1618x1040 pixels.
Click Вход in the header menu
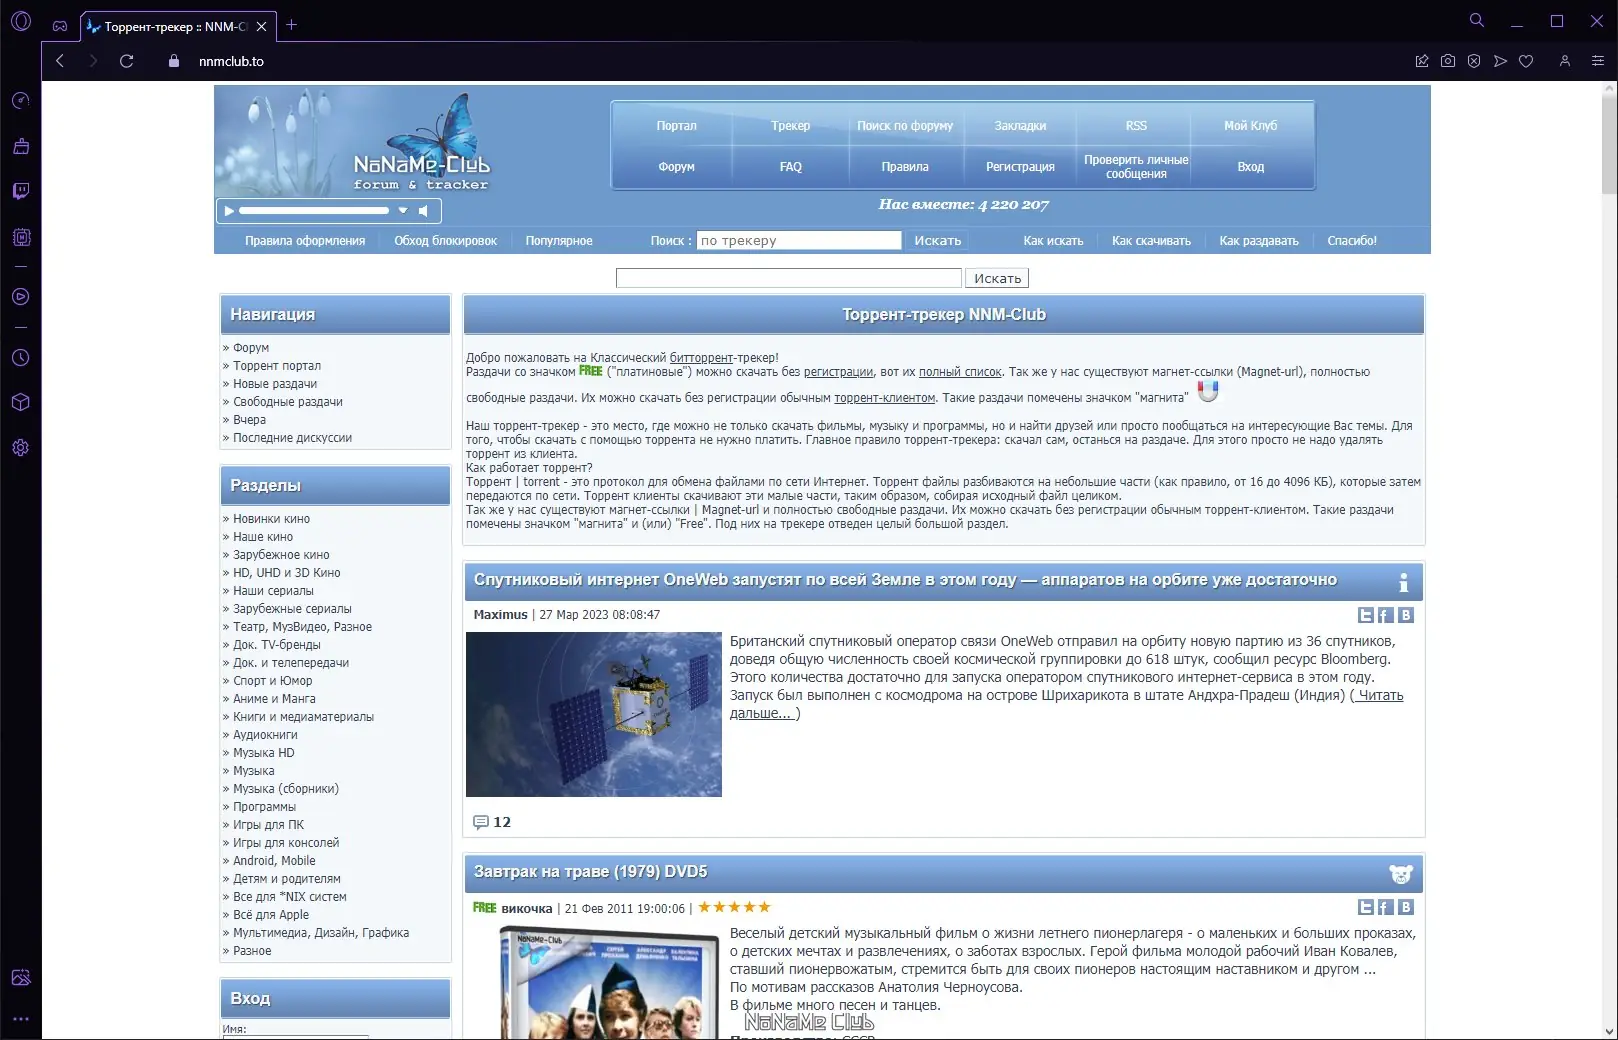(x=1251, y=167)
